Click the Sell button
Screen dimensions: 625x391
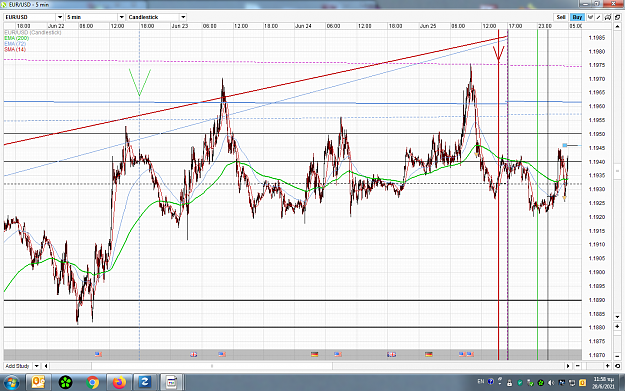tap(561, 17)
